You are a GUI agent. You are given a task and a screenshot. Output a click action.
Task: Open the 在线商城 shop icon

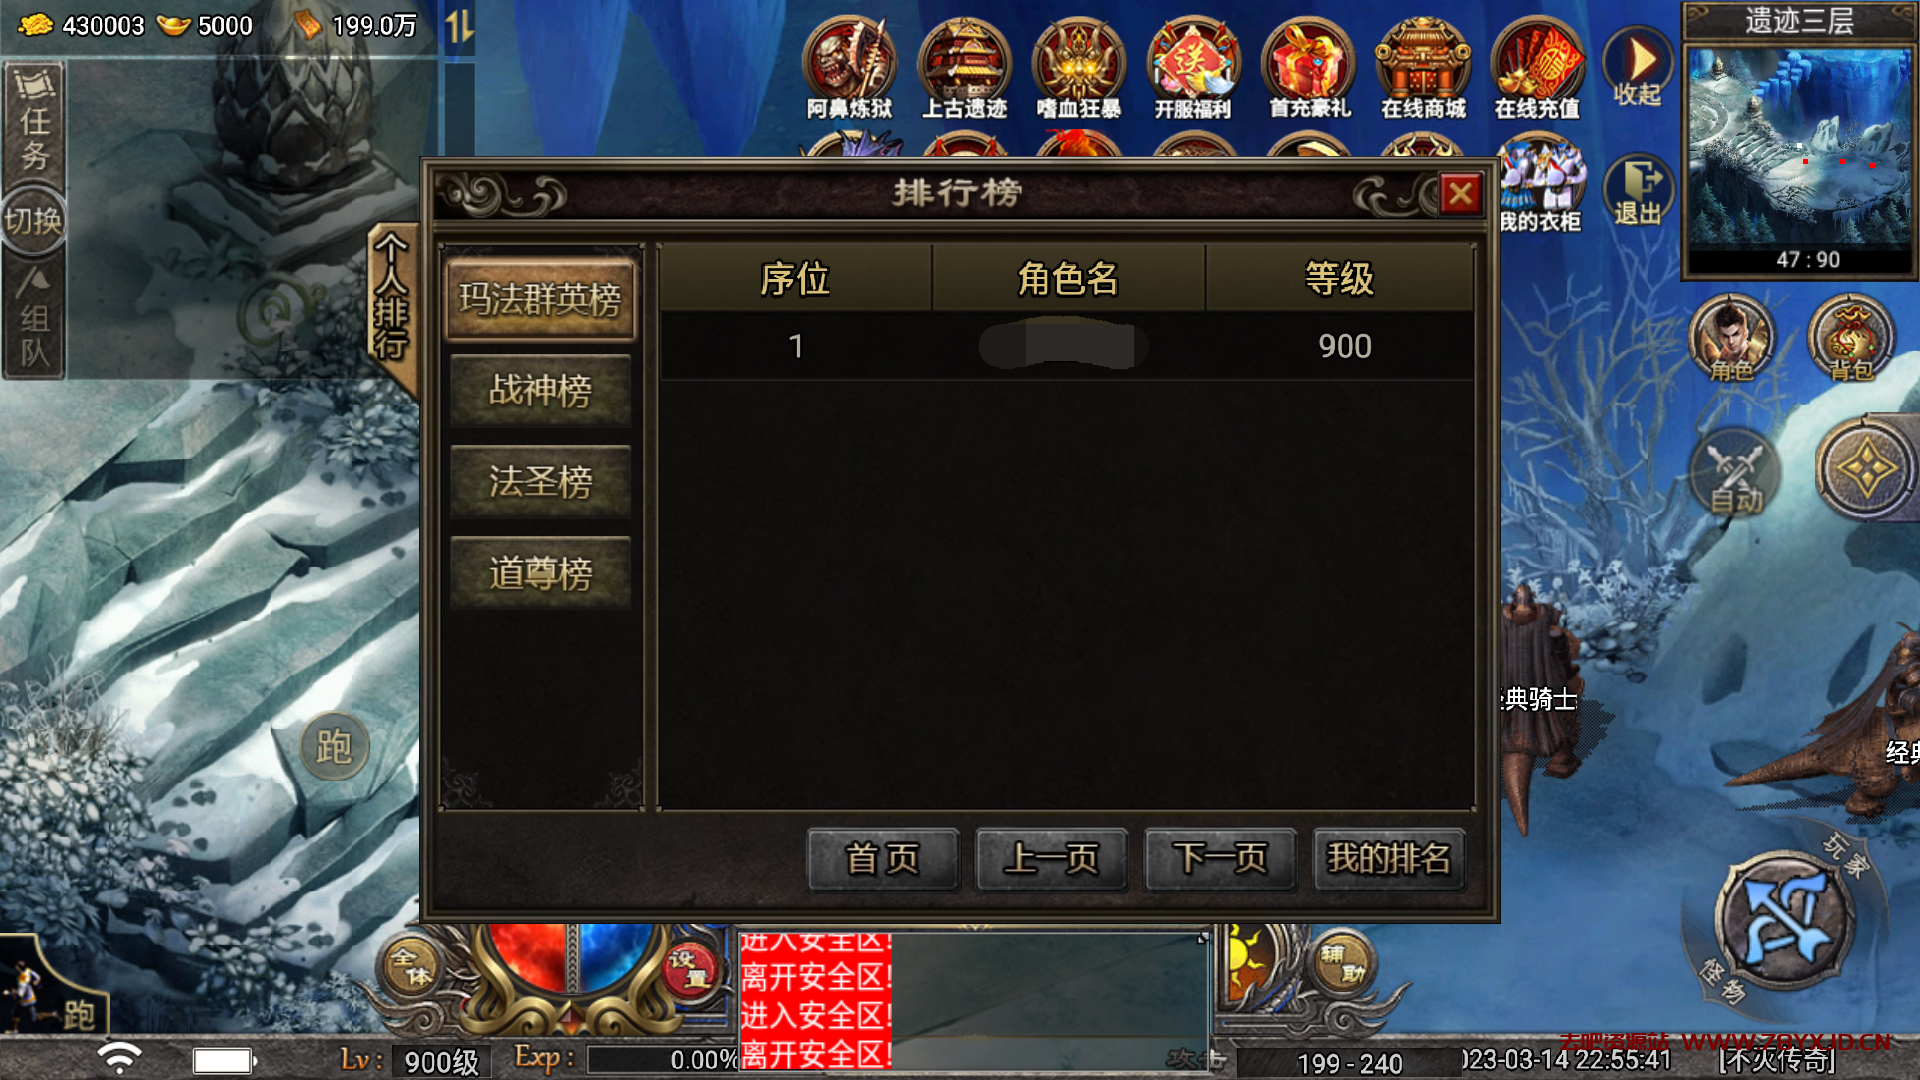[x=1423, y=68]
